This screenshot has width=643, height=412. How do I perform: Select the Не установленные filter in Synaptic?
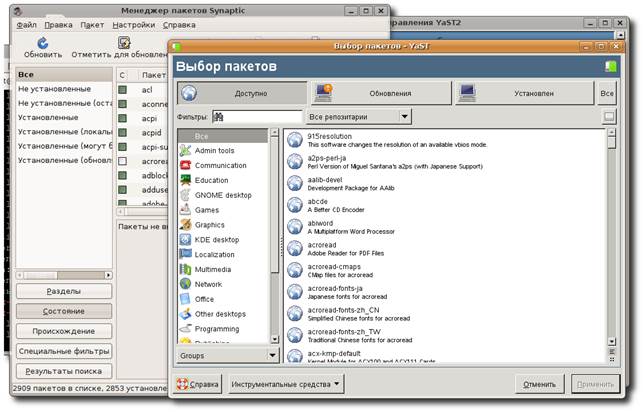[x=64, y=89]
